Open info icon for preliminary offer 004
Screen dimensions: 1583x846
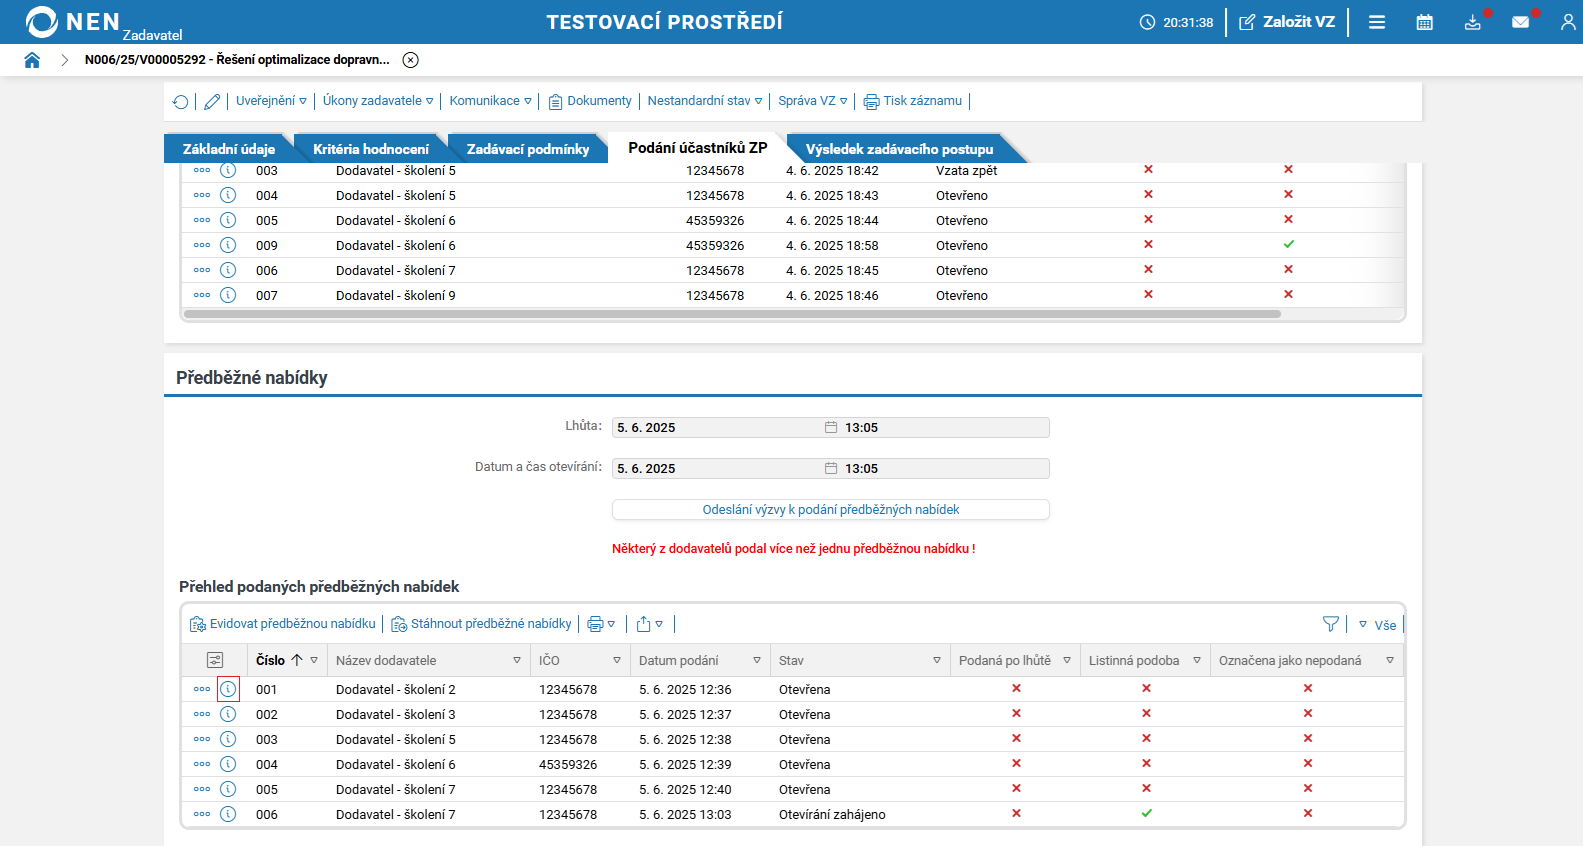tap(228, 764)
